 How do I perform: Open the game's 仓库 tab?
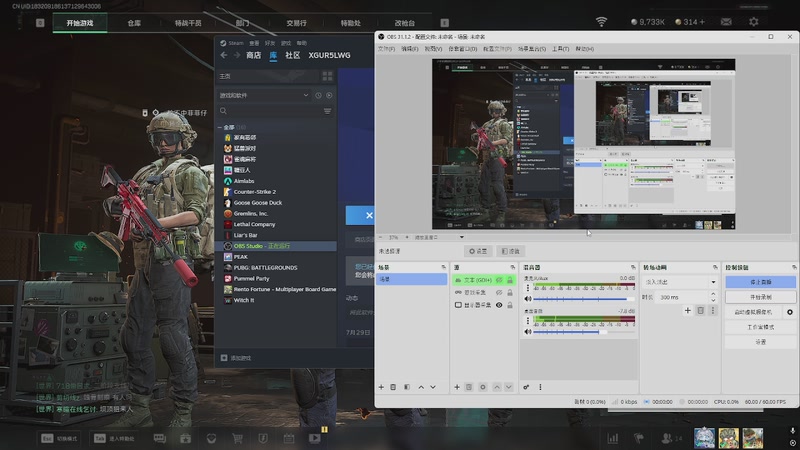(x=134, y=23)
